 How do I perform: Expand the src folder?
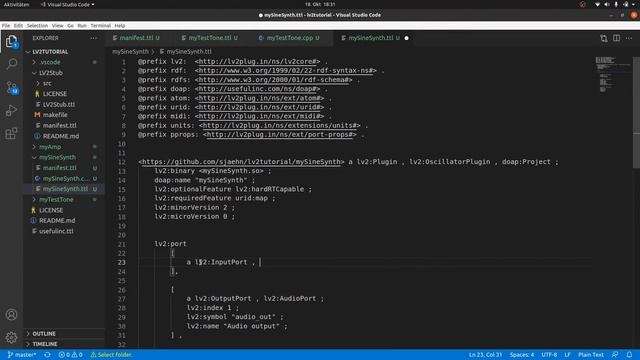(x=47, y=83)
